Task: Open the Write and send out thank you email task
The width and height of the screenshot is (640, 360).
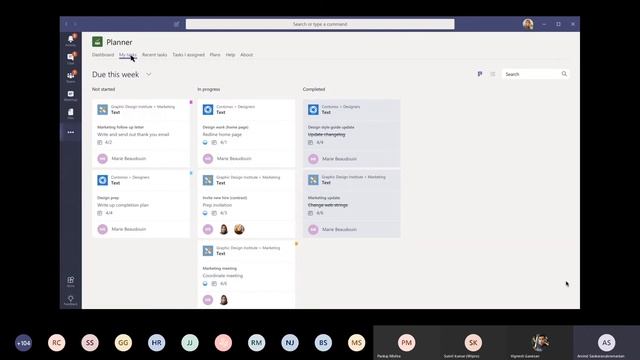Action: click(x=133, y=134)
